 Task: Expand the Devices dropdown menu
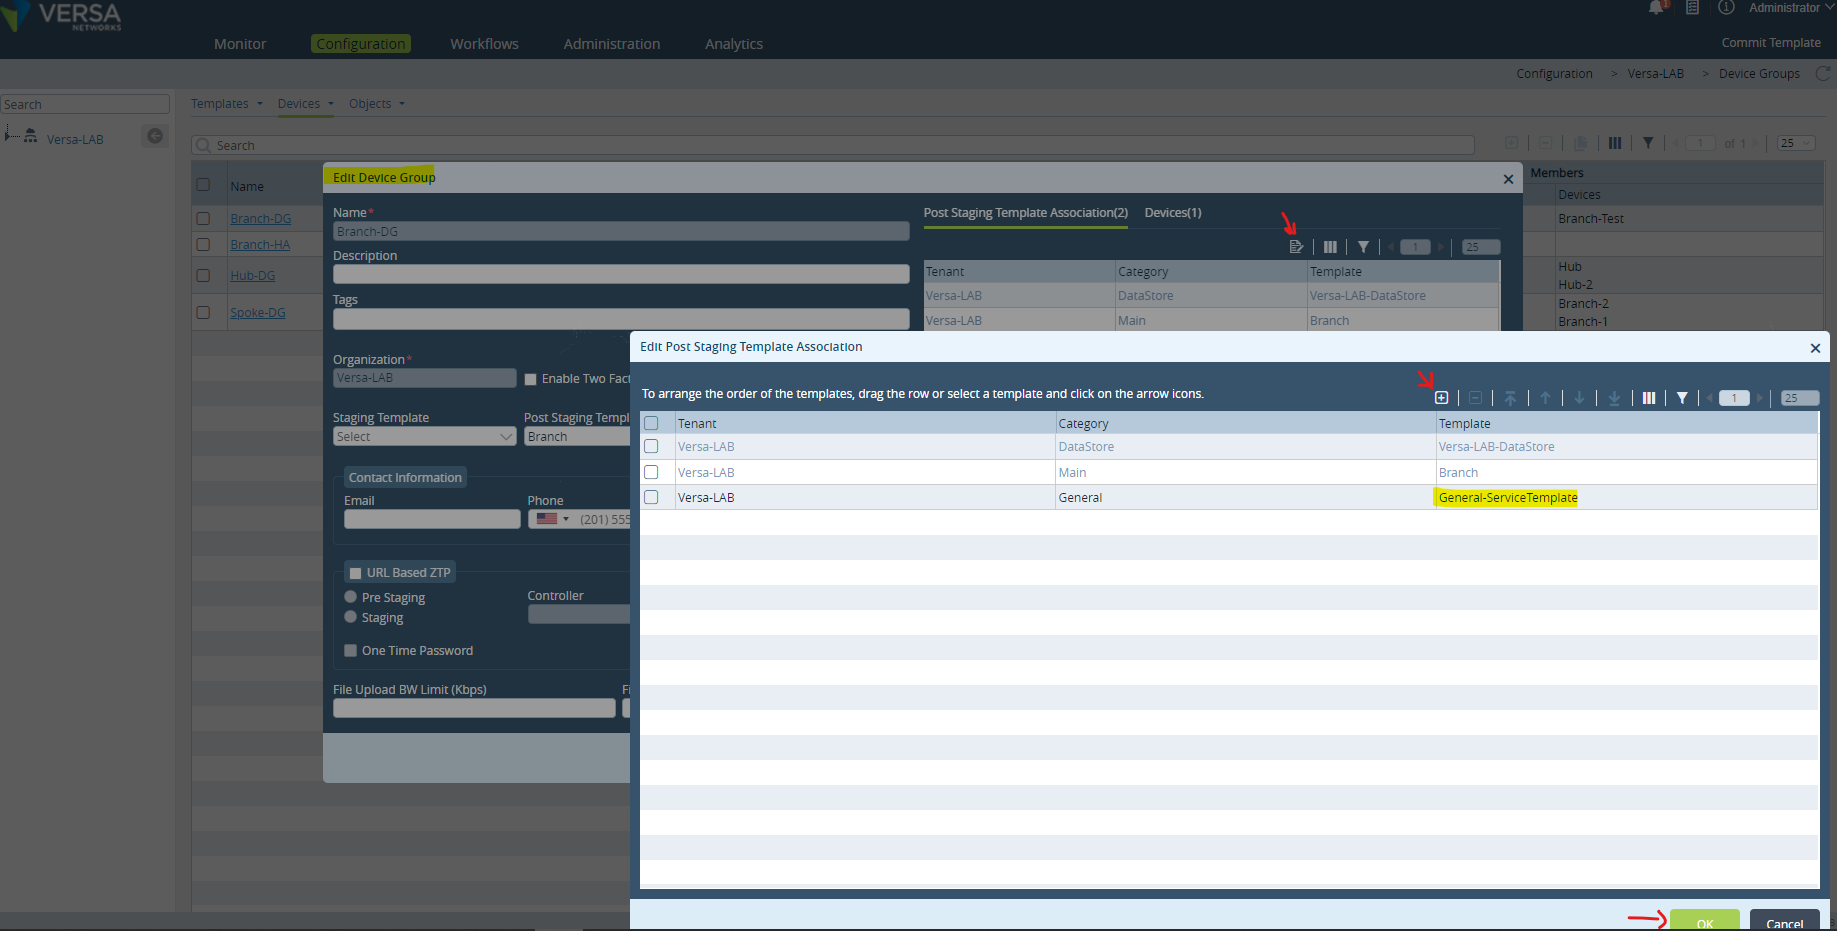coord(306,104)
